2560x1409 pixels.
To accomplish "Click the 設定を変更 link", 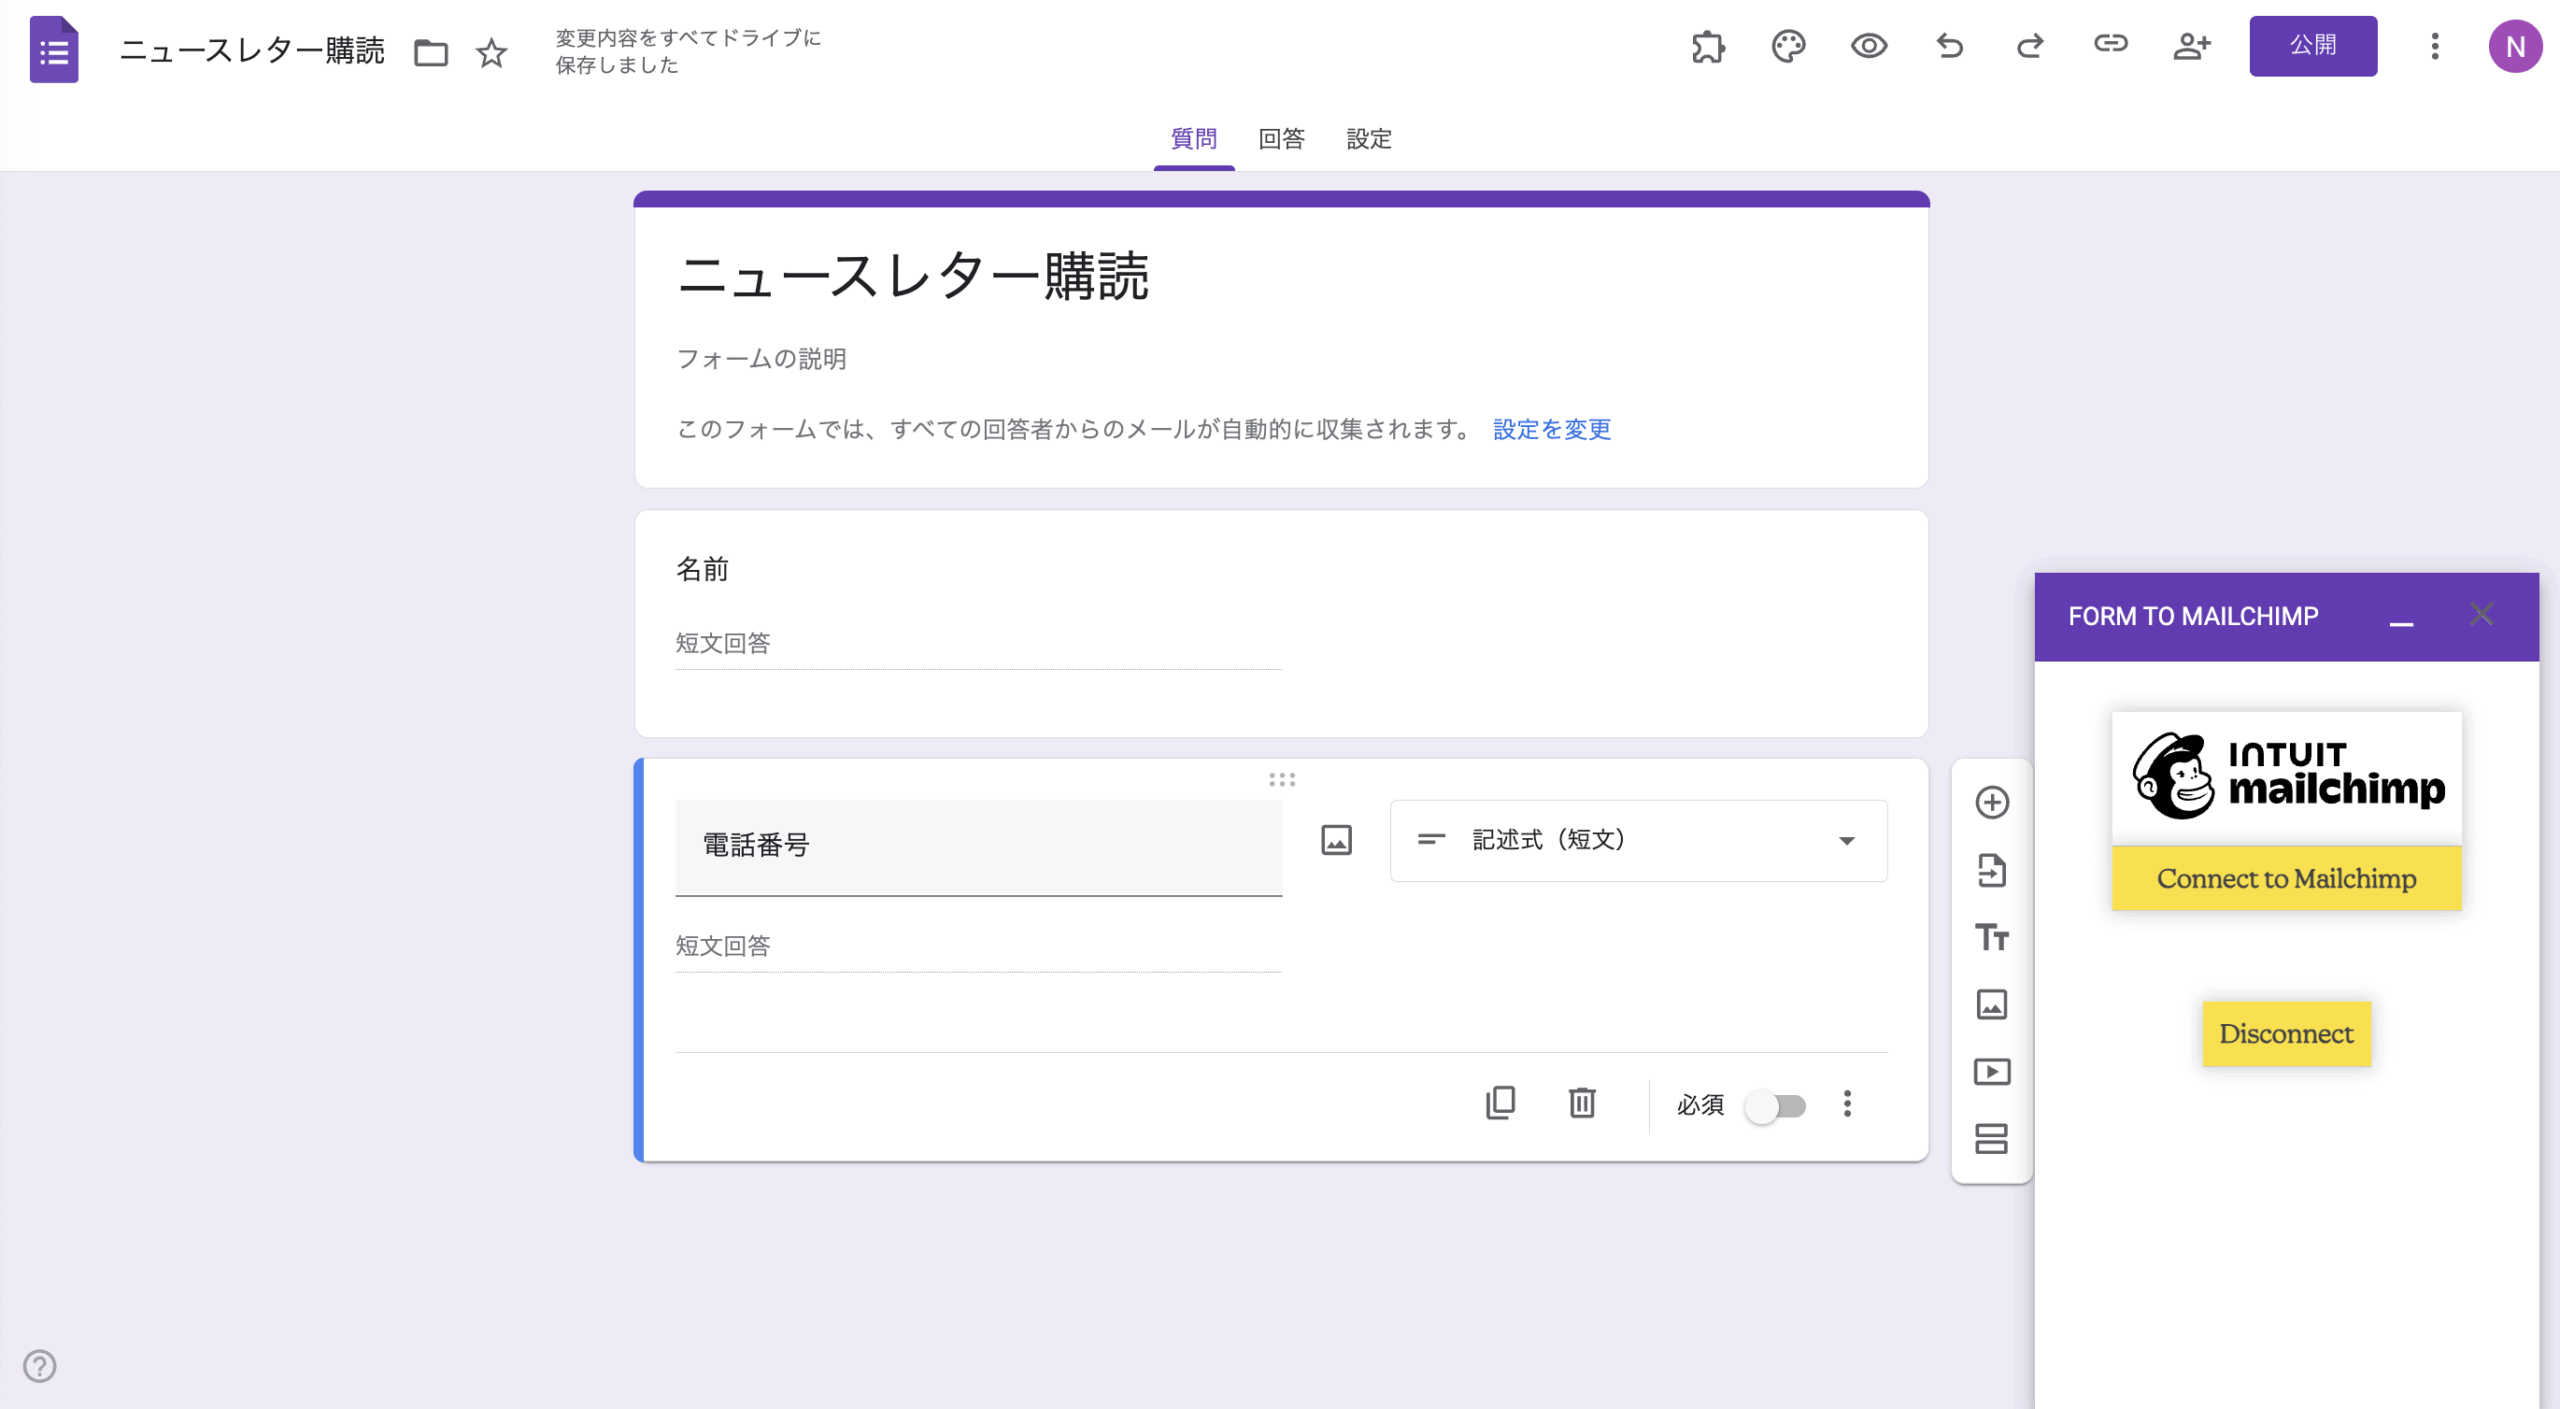I will pyautogui.click(x=1552, y=429).
